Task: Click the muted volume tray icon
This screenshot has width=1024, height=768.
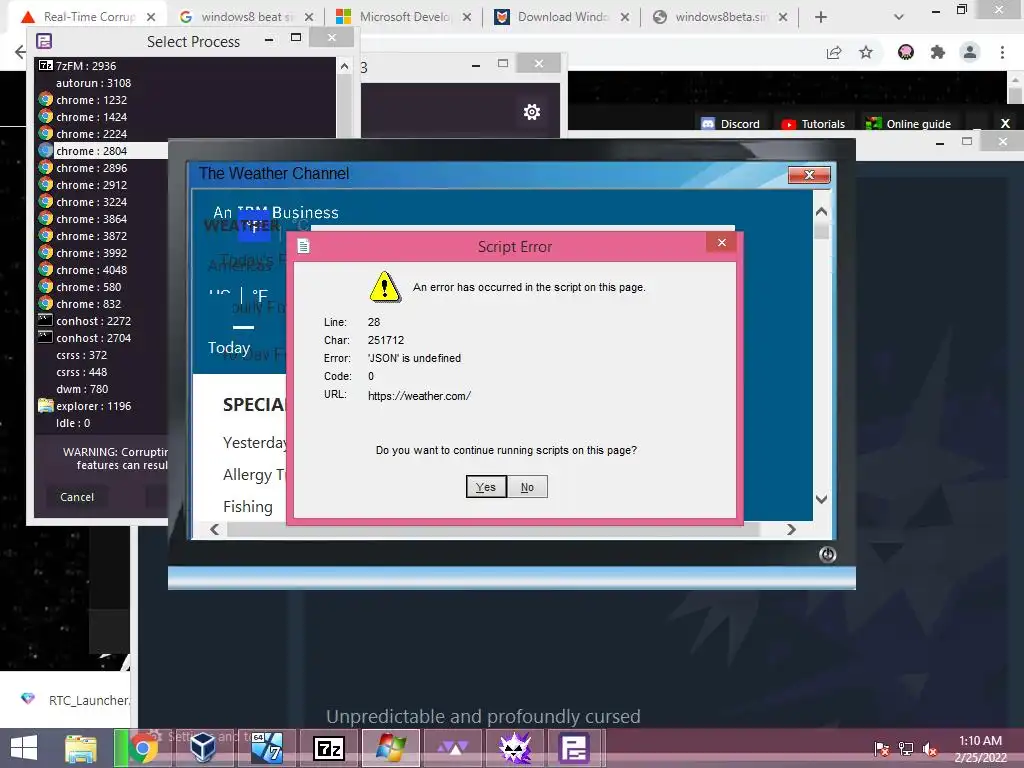Action: click(x=931, y=749)
